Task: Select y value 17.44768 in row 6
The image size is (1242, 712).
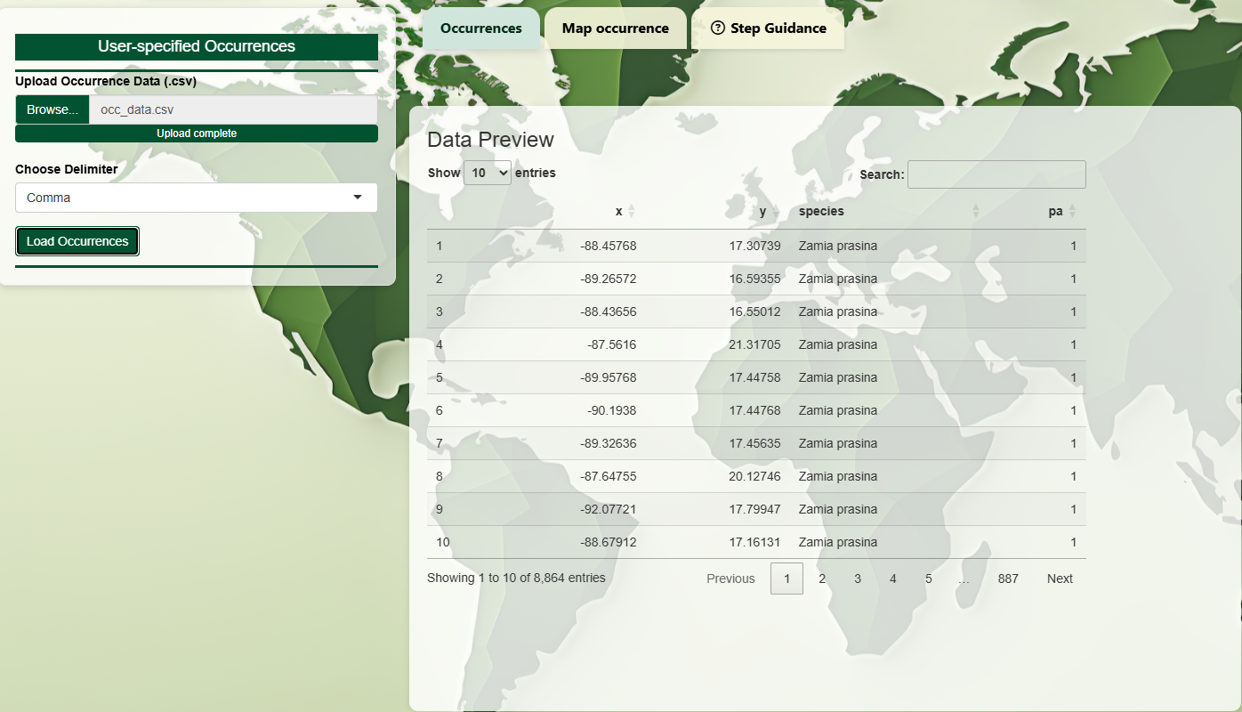Action: 754,411
